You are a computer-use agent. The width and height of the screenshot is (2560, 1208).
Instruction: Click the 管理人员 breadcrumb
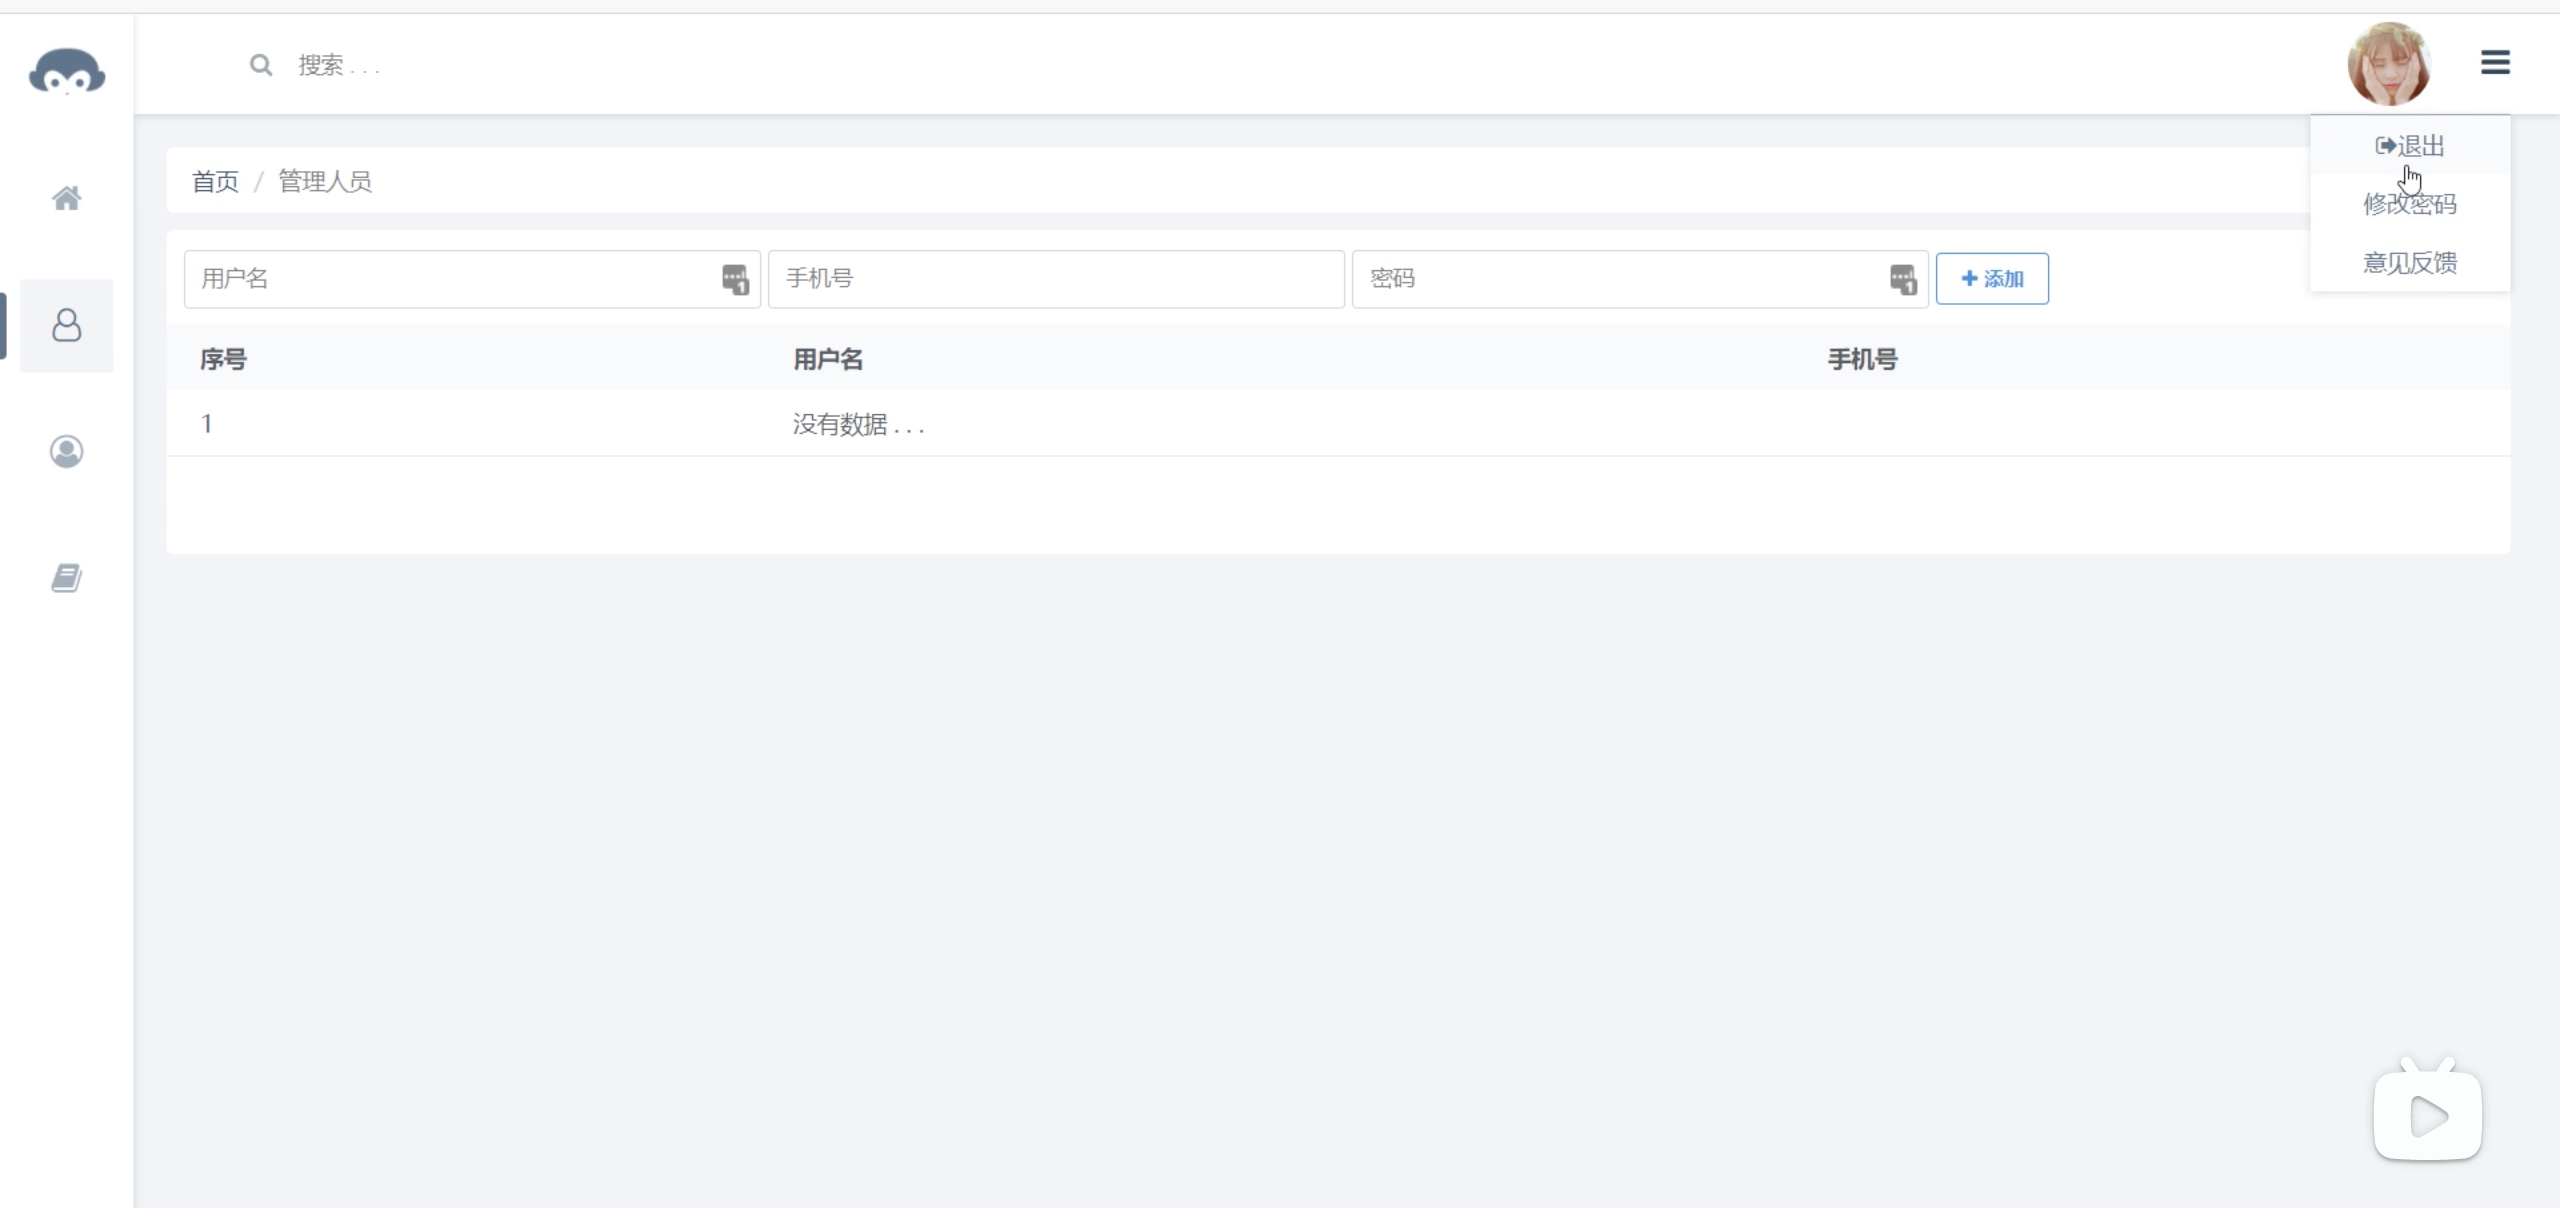pos(325,182)
